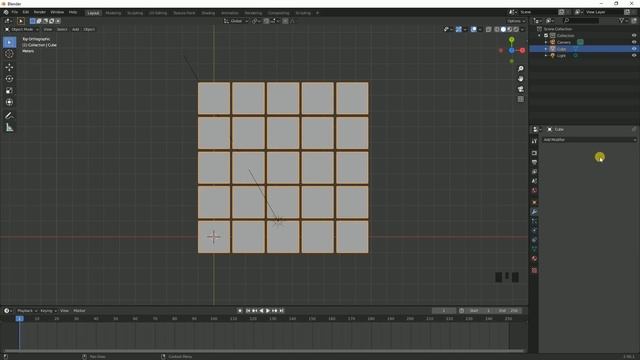Open the Render menu

(x=40, y=12)
